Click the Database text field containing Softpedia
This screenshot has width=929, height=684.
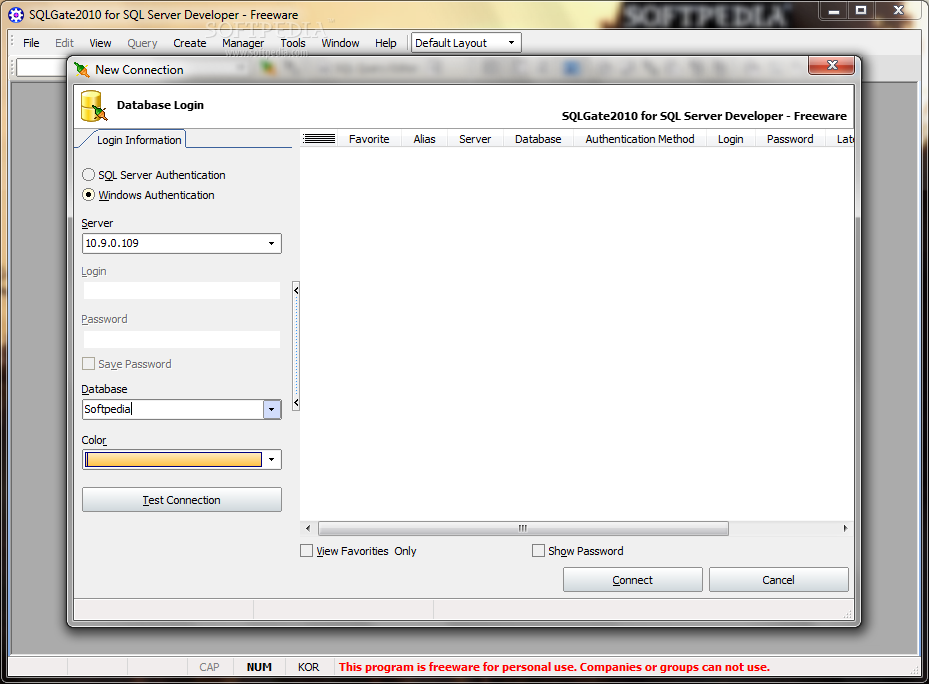[173, 410]
